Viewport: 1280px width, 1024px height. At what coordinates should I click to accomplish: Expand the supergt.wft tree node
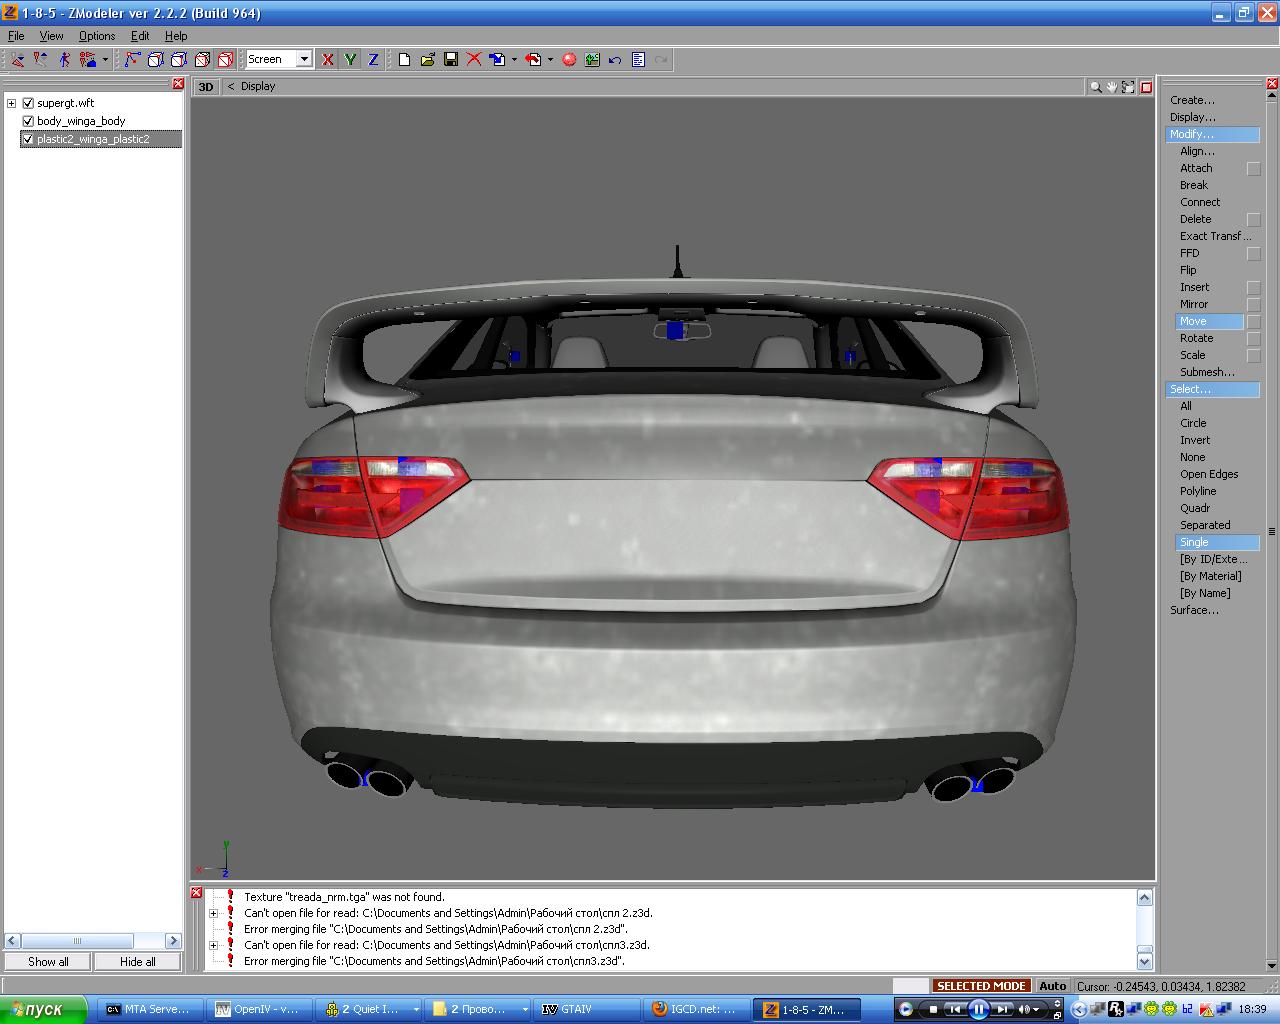[11, 103]
